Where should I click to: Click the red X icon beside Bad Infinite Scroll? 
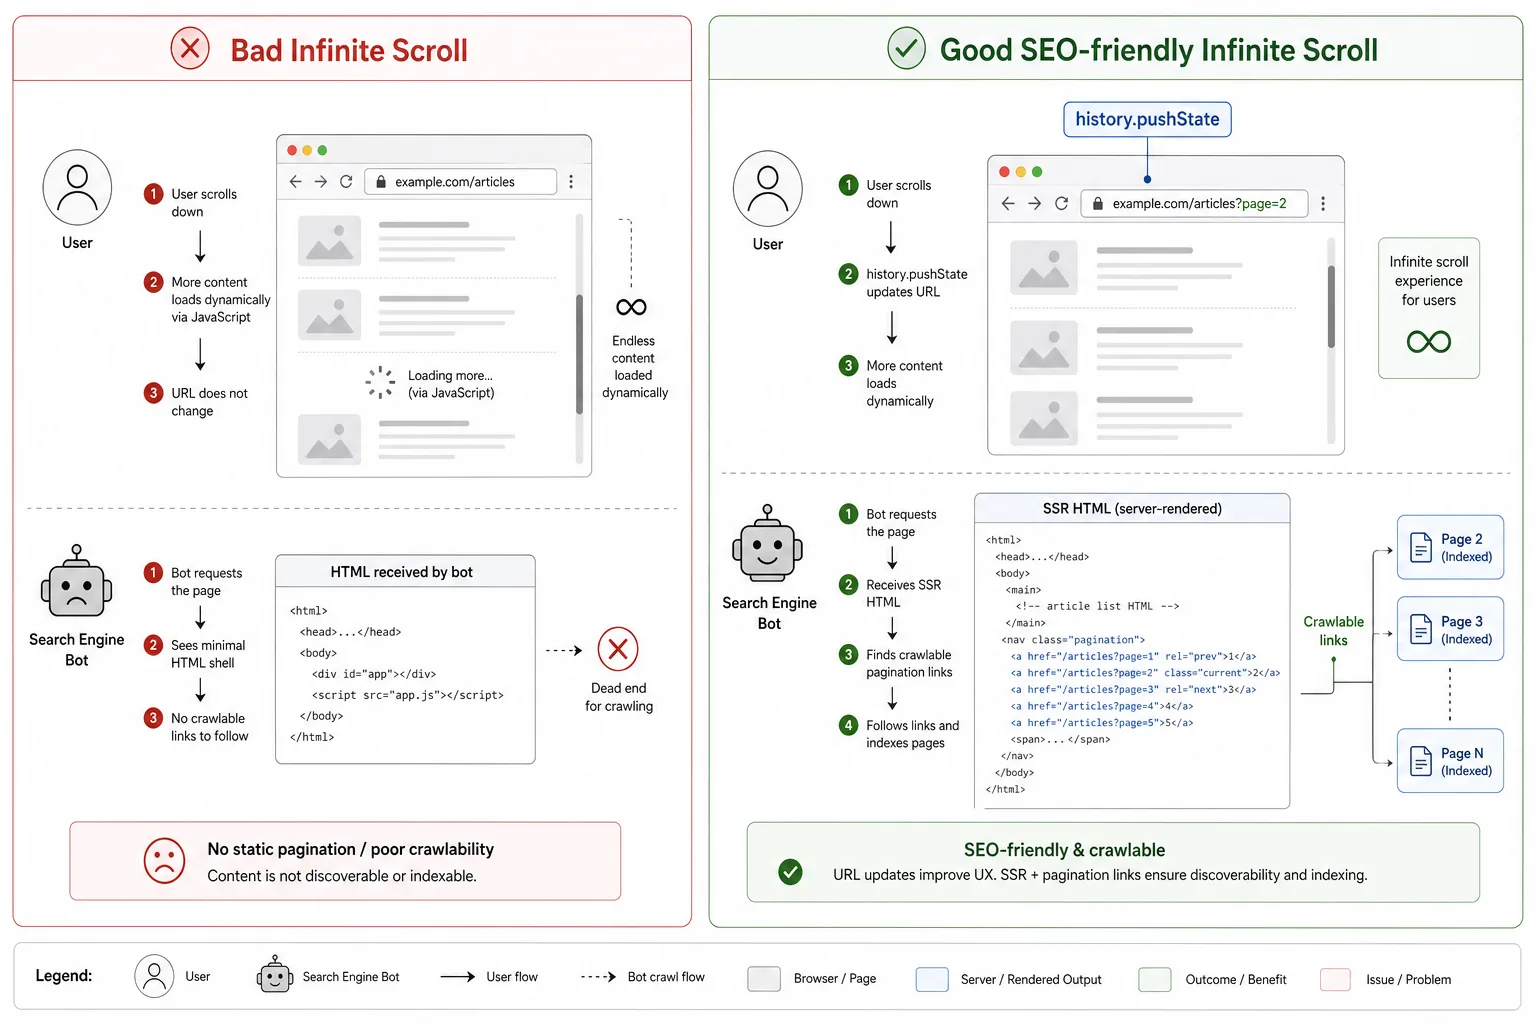190,48
